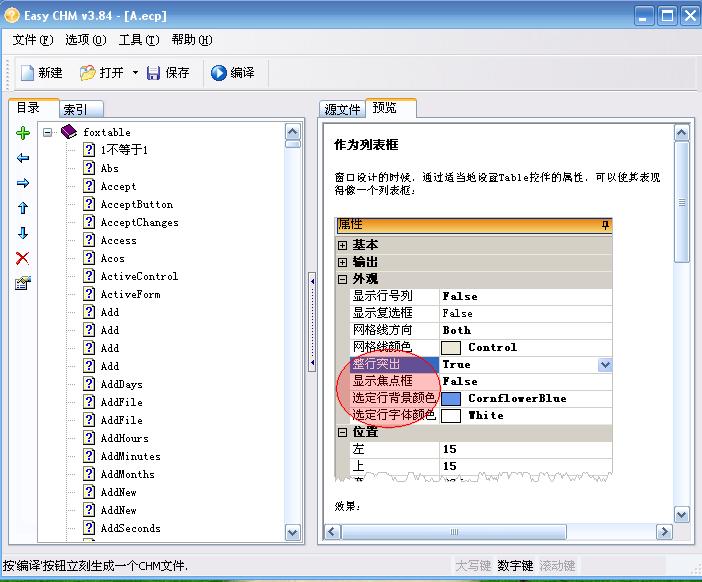
Task: Move topic down with down arrow icon
Action: (x=23, y=233)
